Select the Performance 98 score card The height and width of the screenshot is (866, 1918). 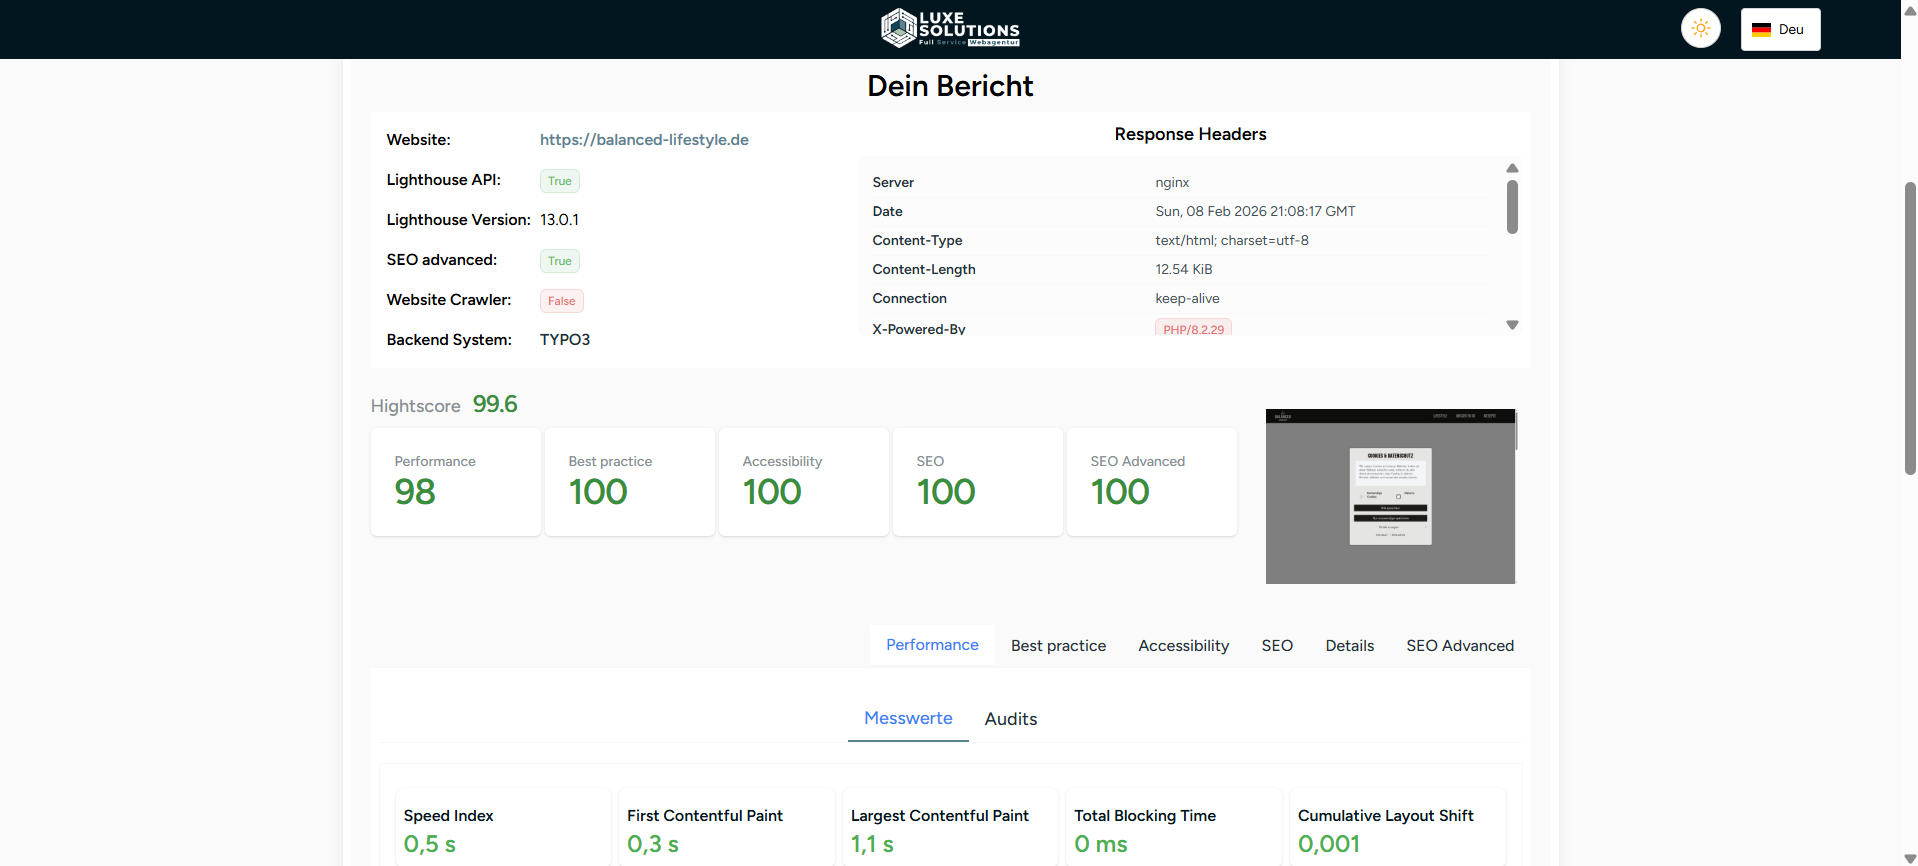coord(456,482)
